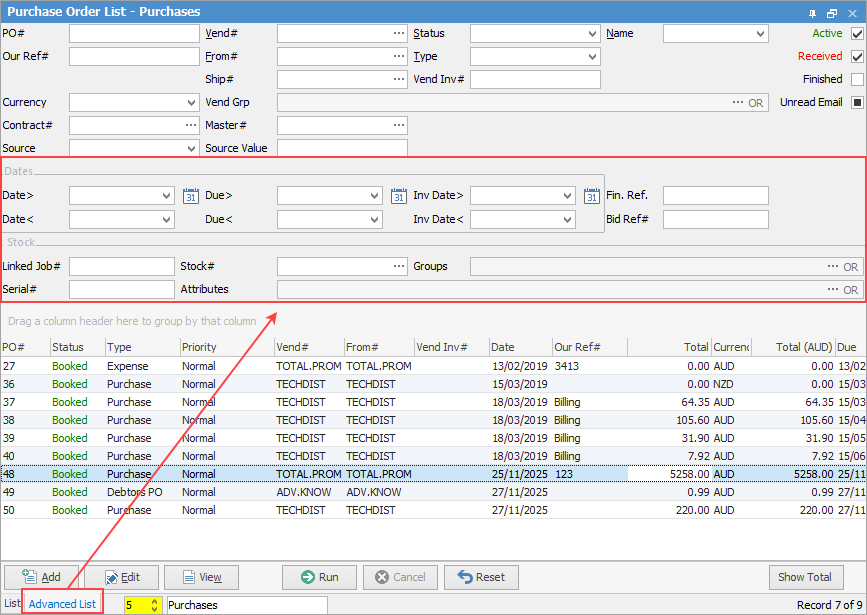Viewport: 867px width, 615px height.
Task: Open Attributes selection ellipsis
Action: (833, 289)
